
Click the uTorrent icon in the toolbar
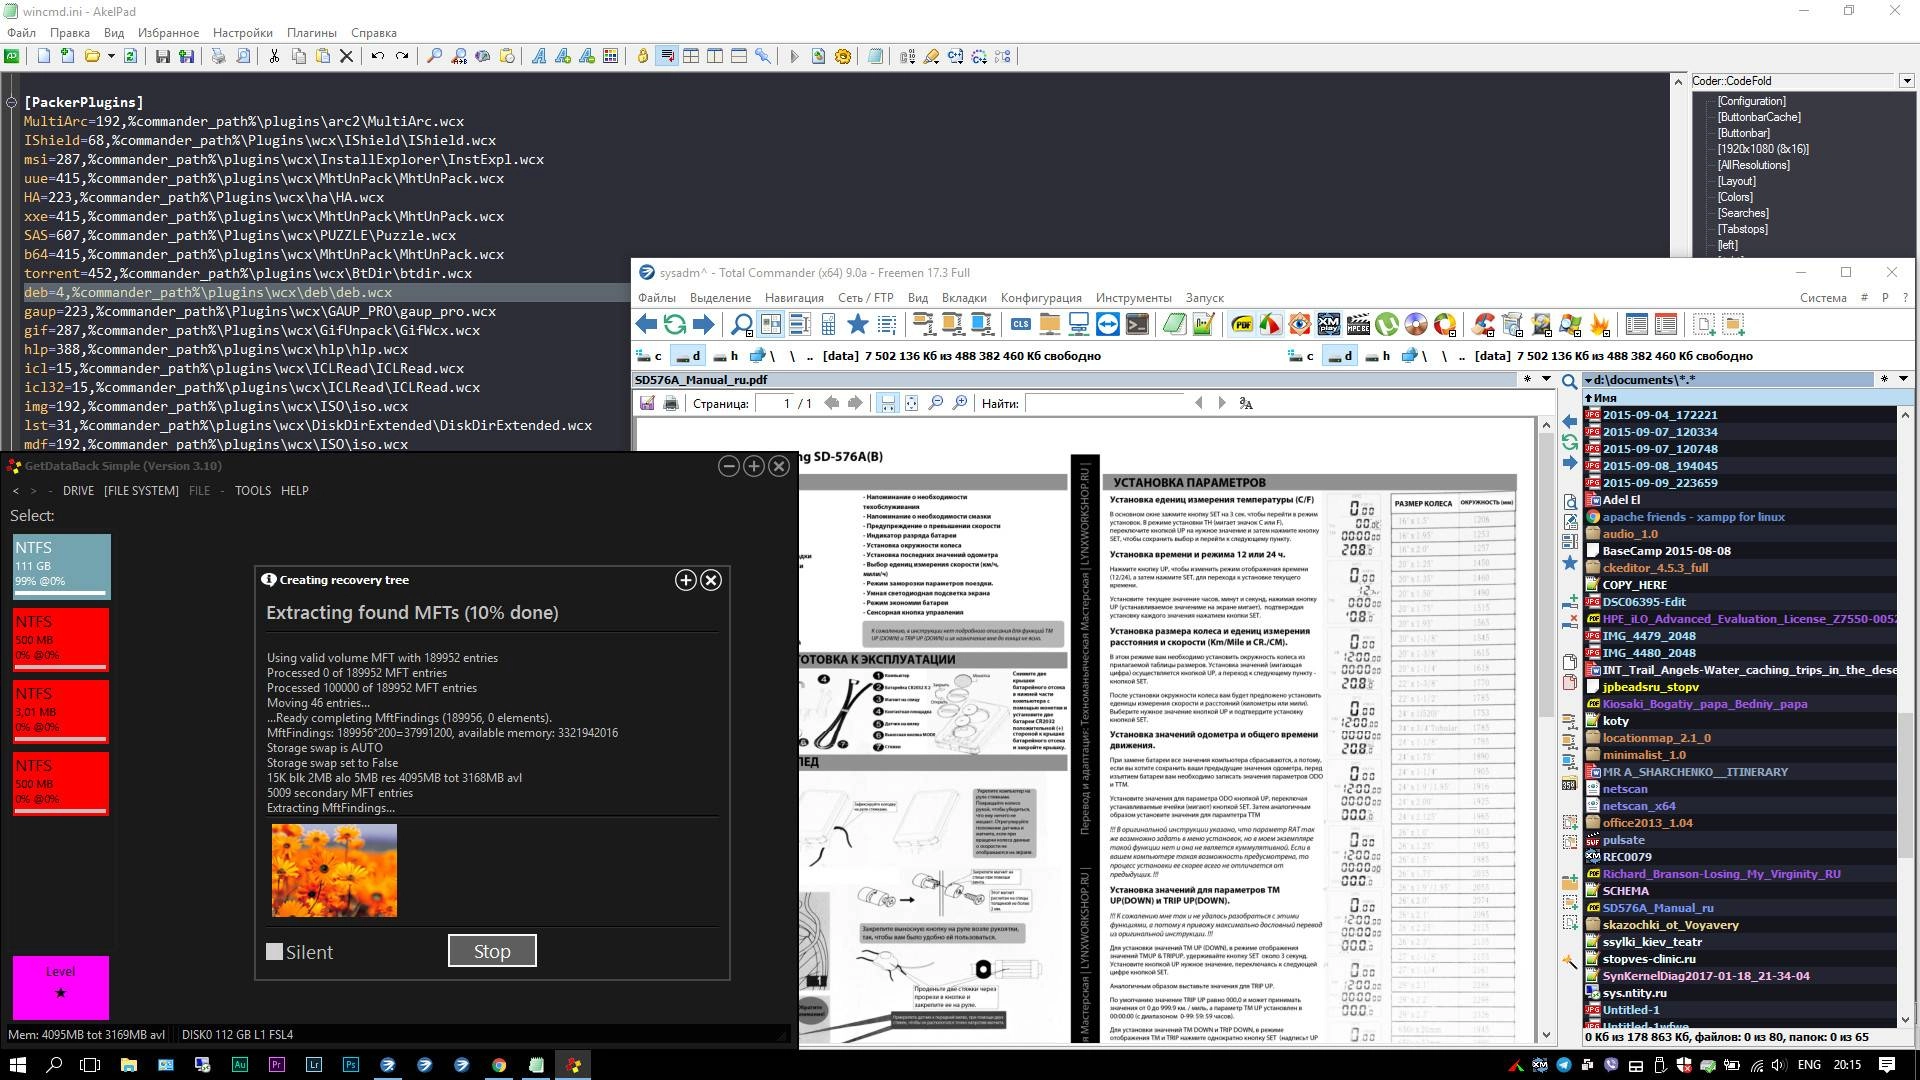[1387, 324]
